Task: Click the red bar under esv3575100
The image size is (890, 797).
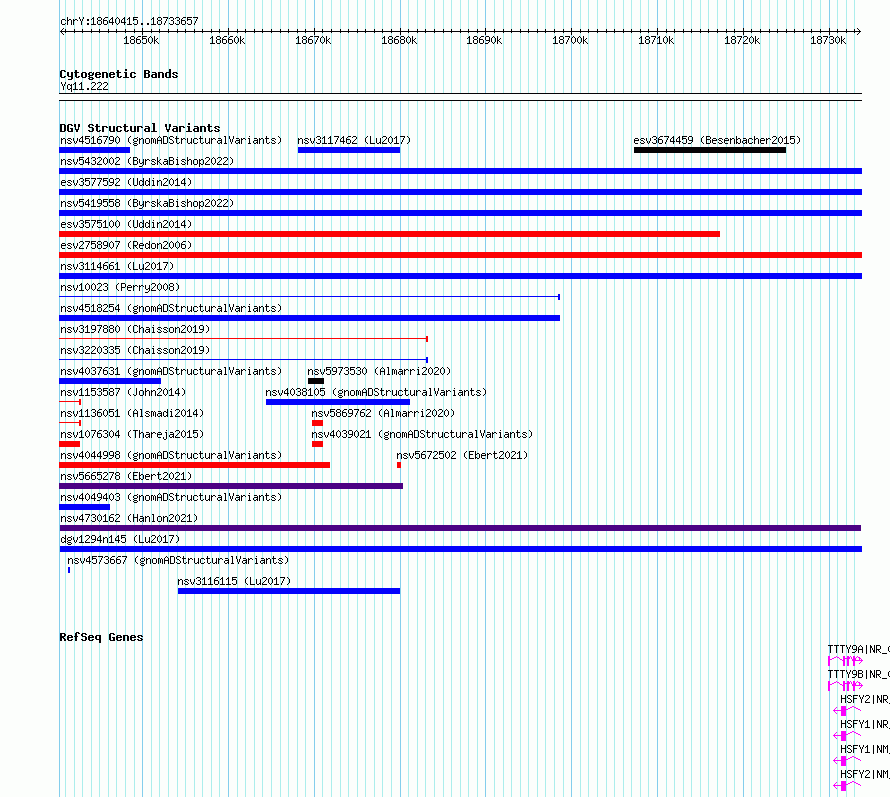Action: coord(389,234)
